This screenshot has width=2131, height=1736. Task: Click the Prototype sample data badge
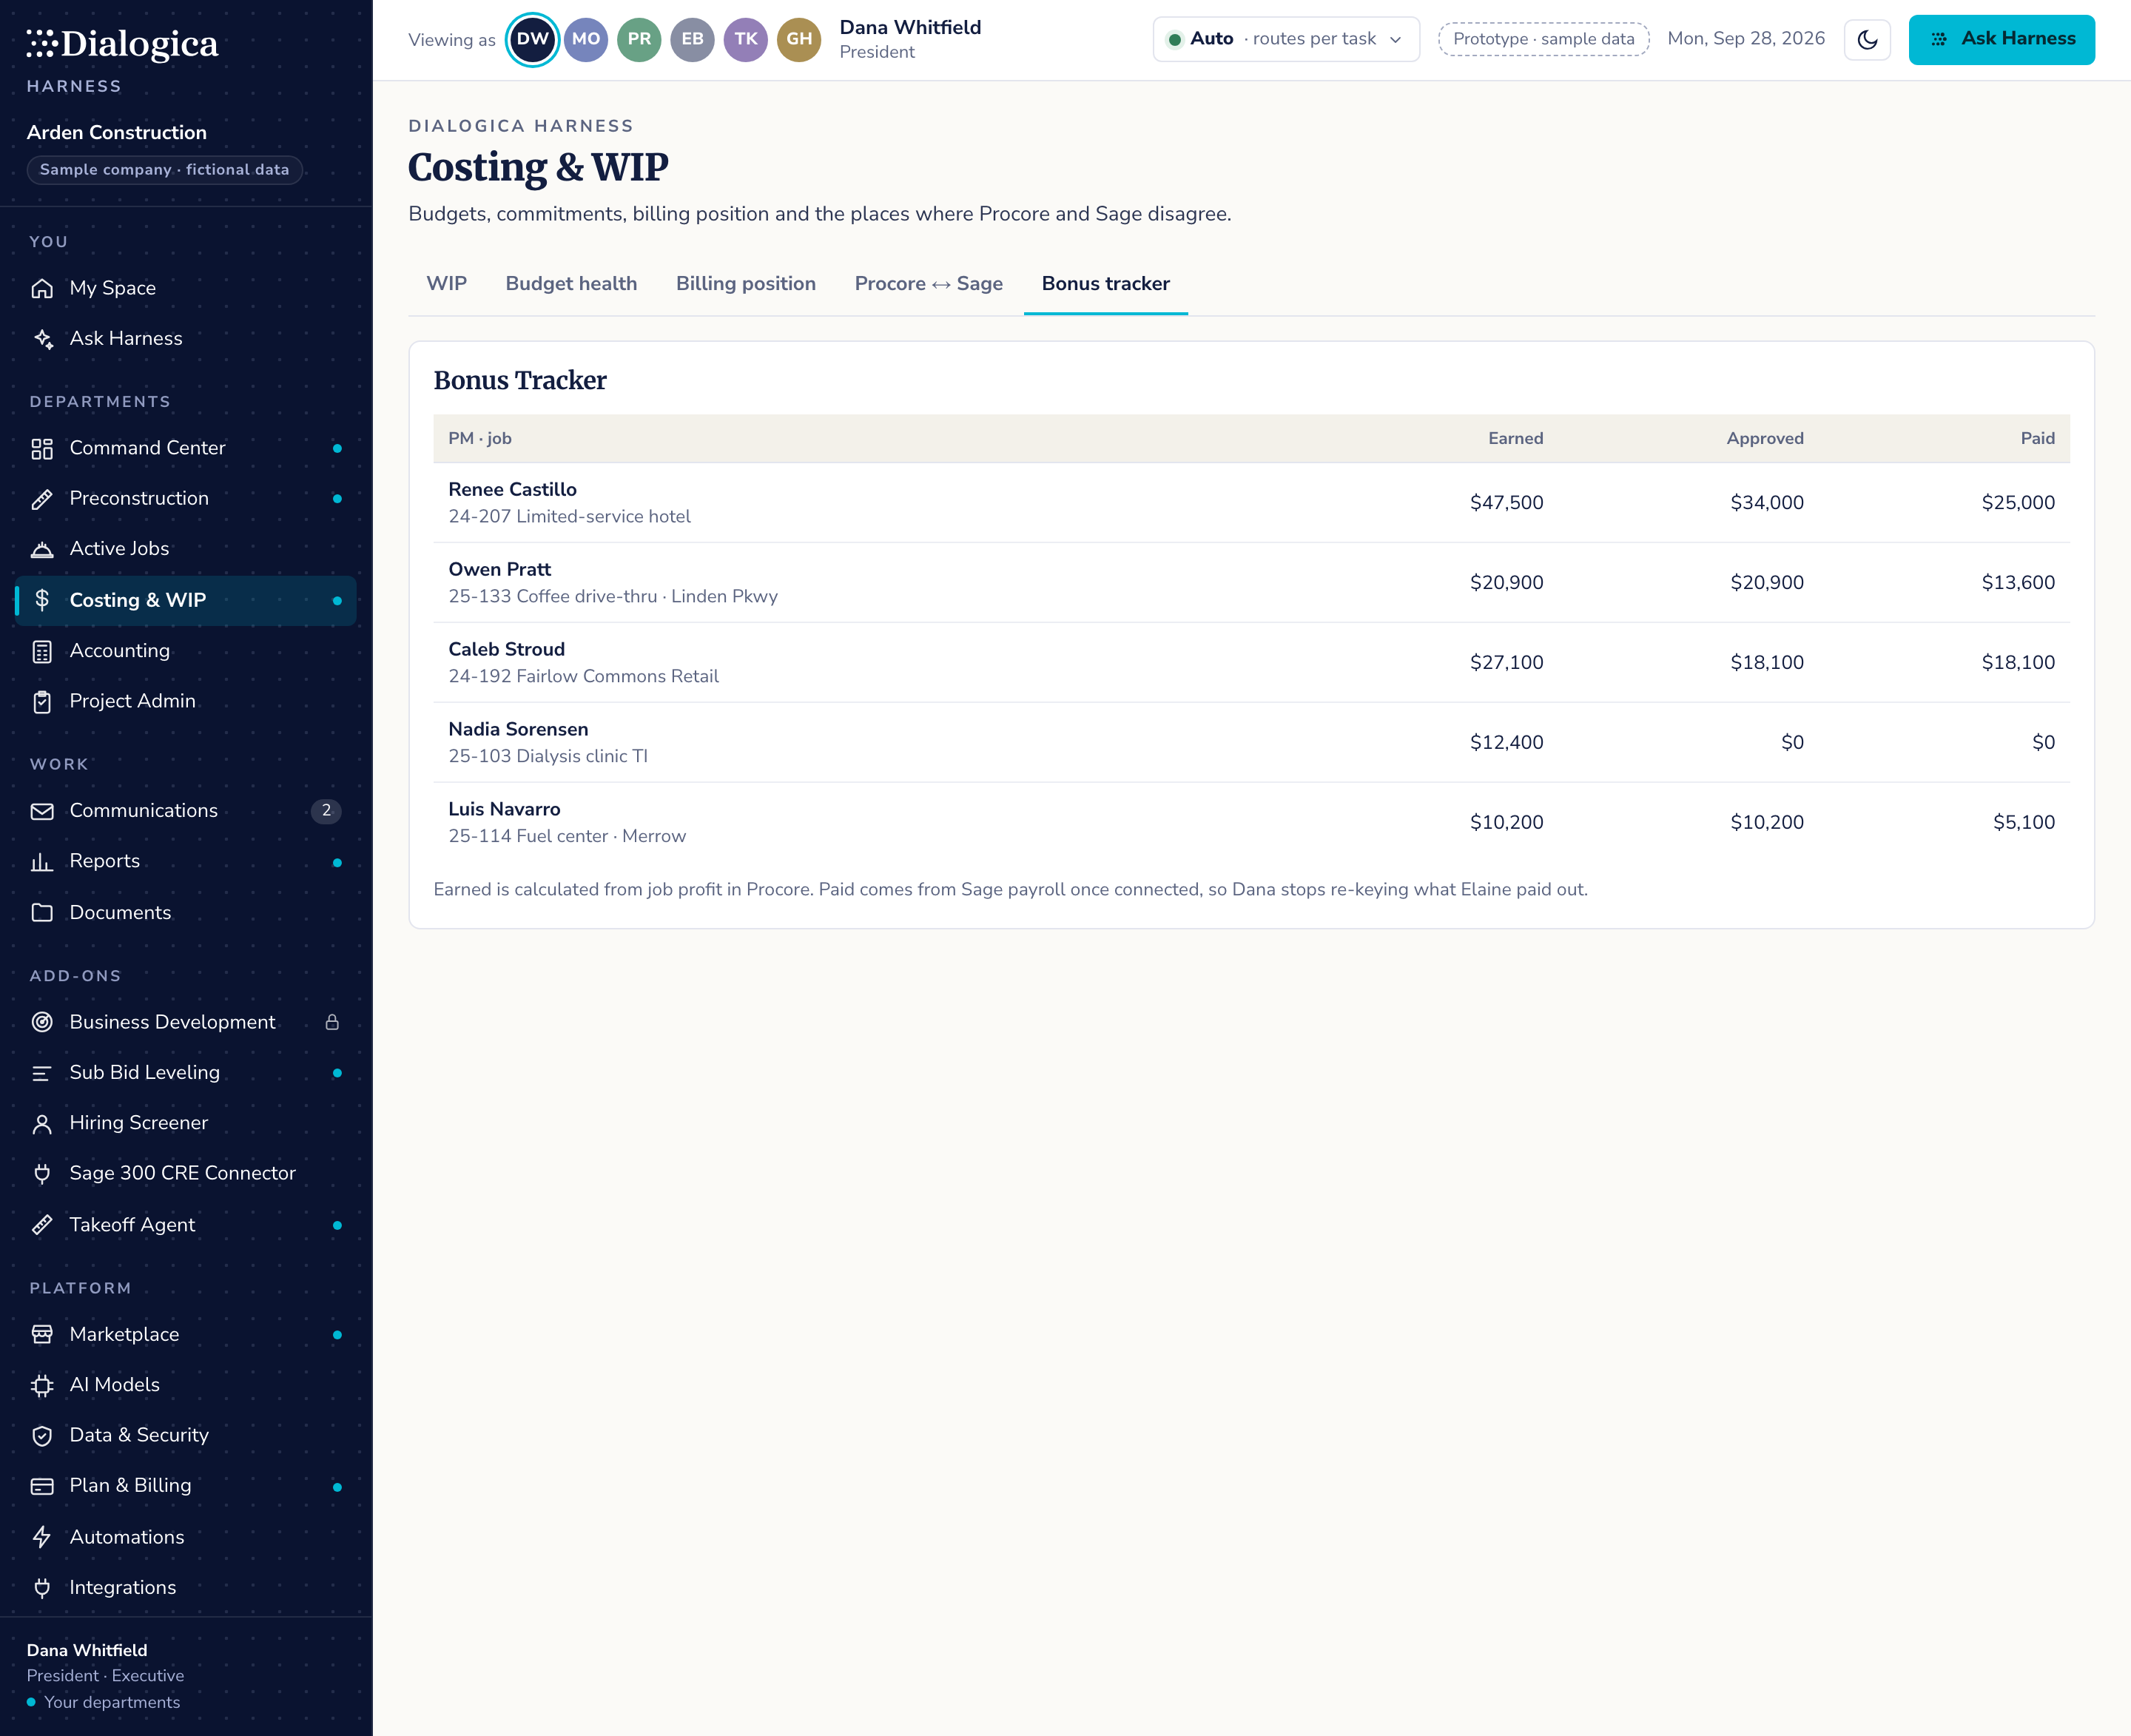click(x=1543, y=39)
